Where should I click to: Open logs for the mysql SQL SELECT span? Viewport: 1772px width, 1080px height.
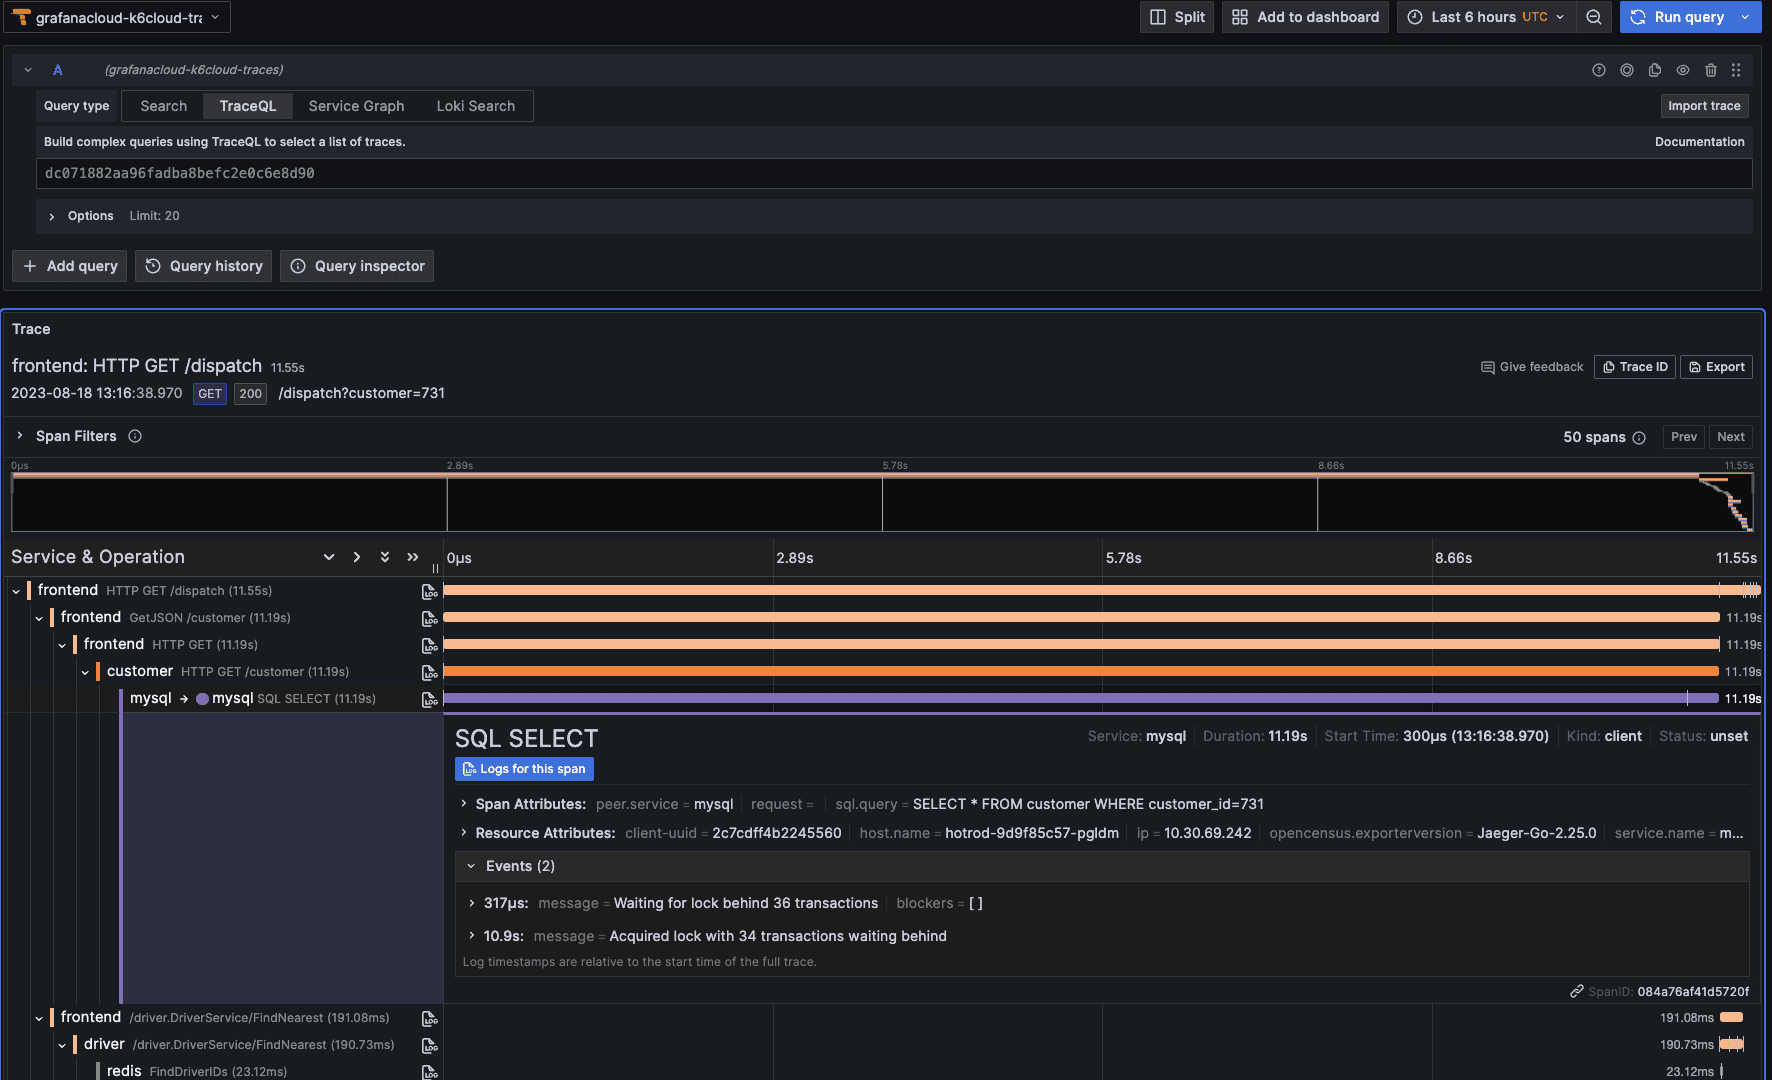(x=429, y=700)
